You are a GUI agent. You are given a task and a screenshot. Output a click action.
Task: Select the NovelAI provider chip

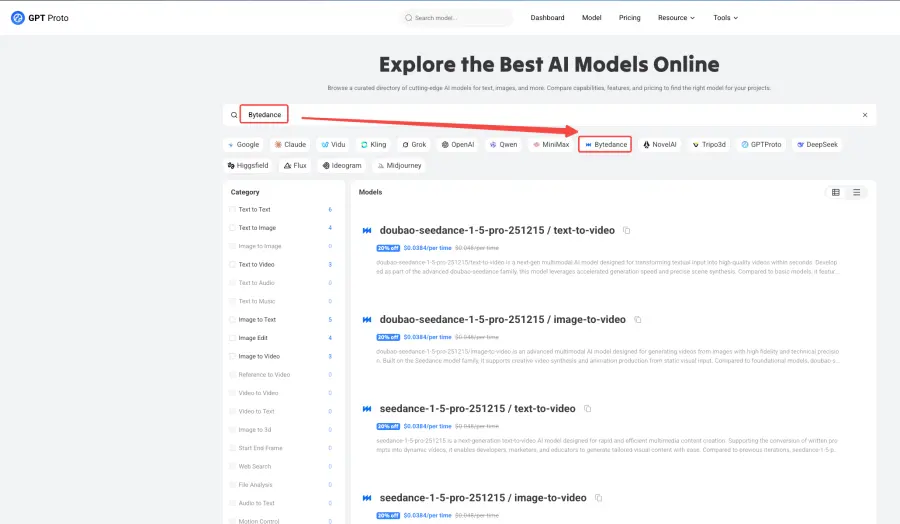660,145
